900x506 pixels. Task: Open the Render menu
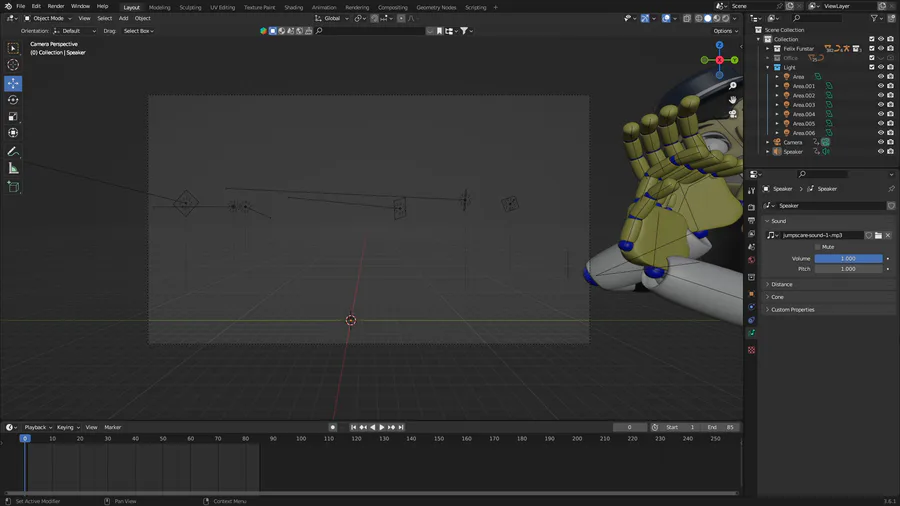56,6
